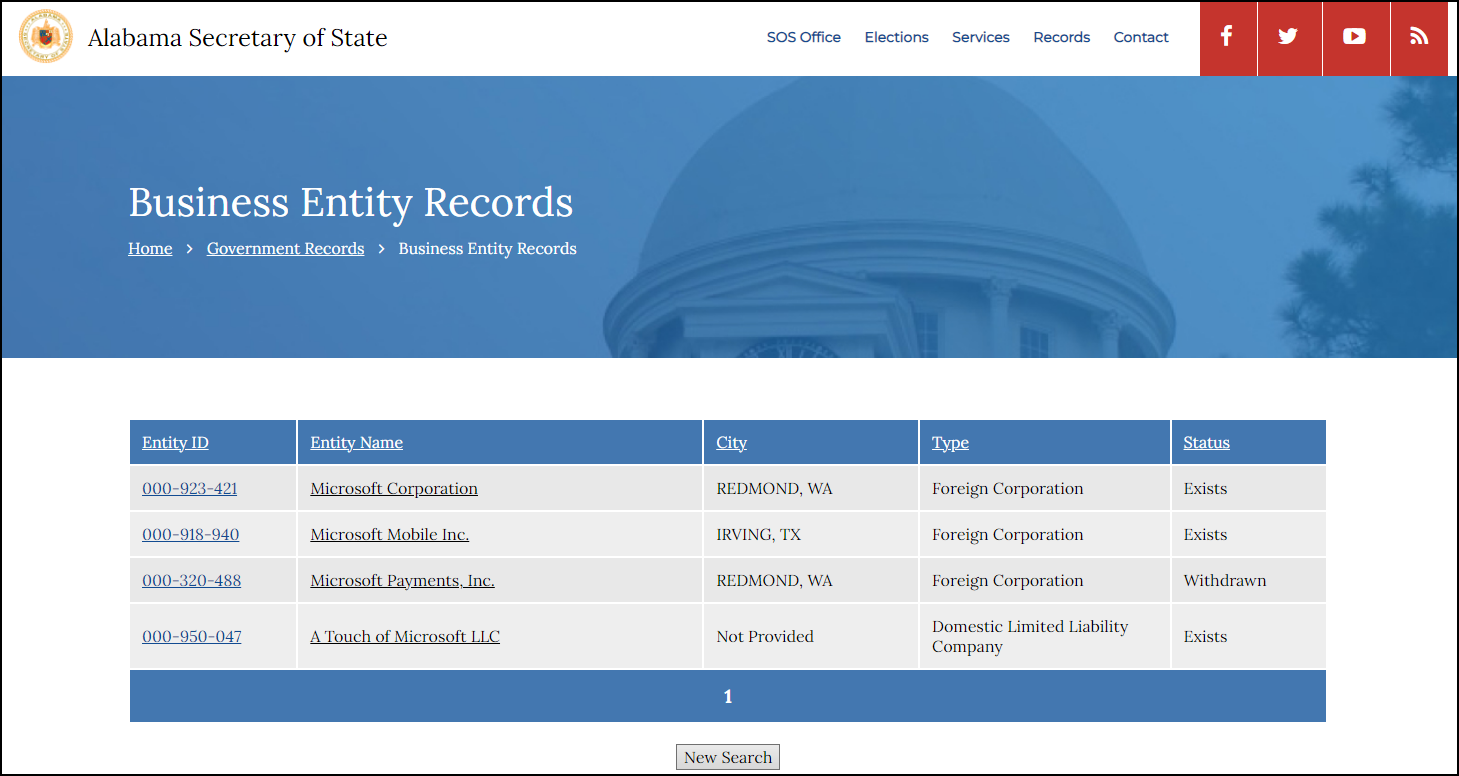
Task: Open the Microsoft Corporation entity record
Action: click(394, 489)
